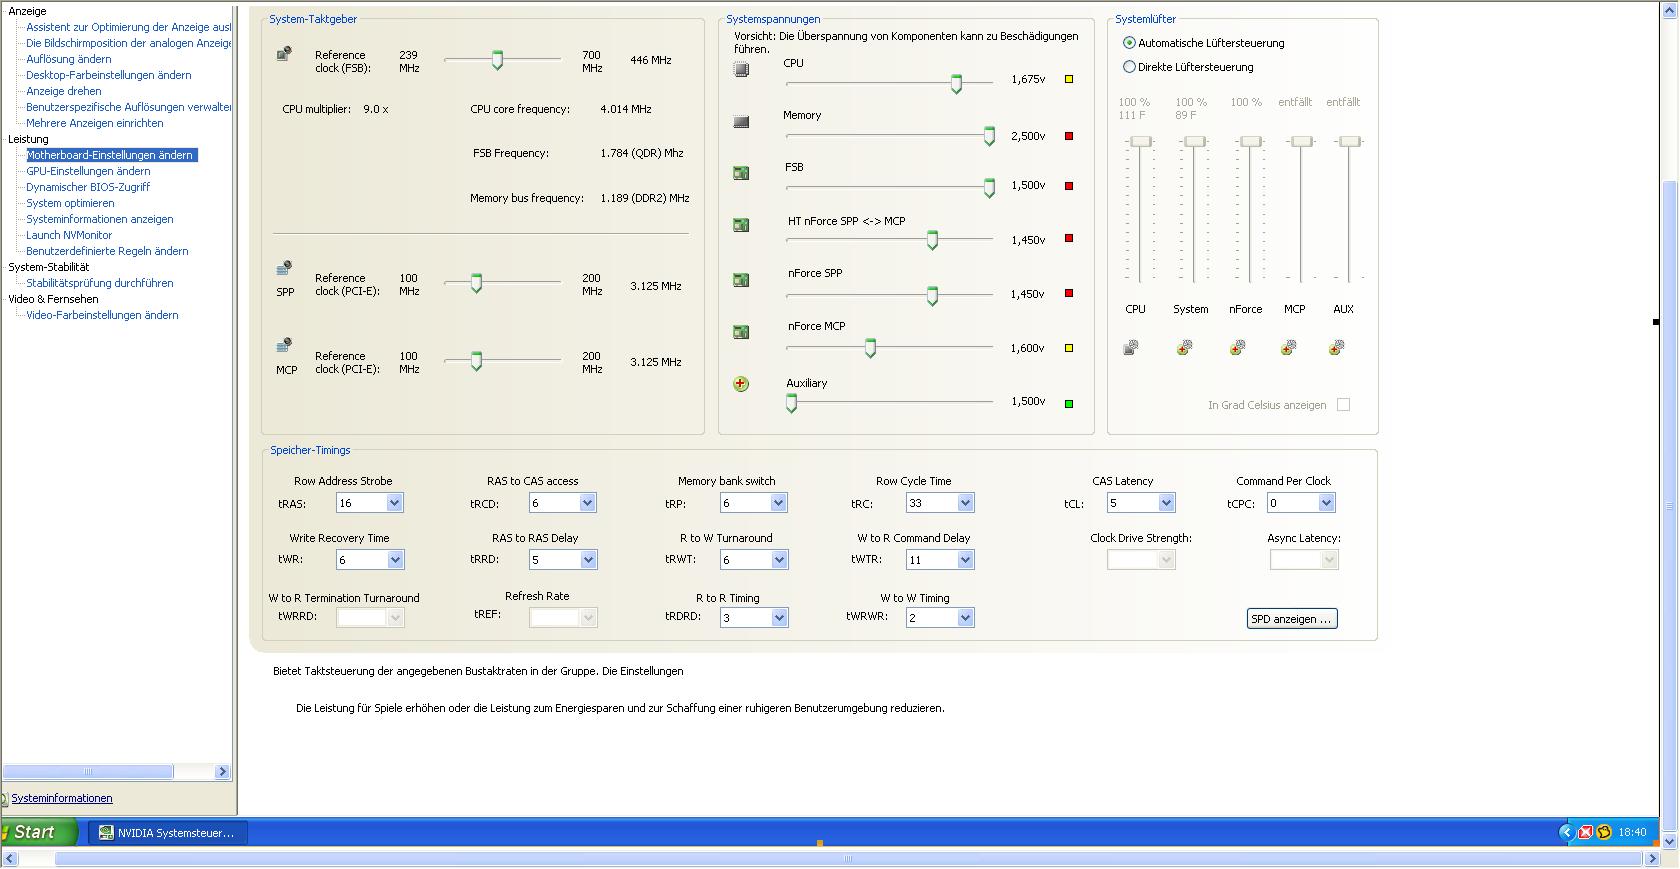Open System optimieren entry
Image resolution: width=1680 pixels, height=869 pixels.
70,203
